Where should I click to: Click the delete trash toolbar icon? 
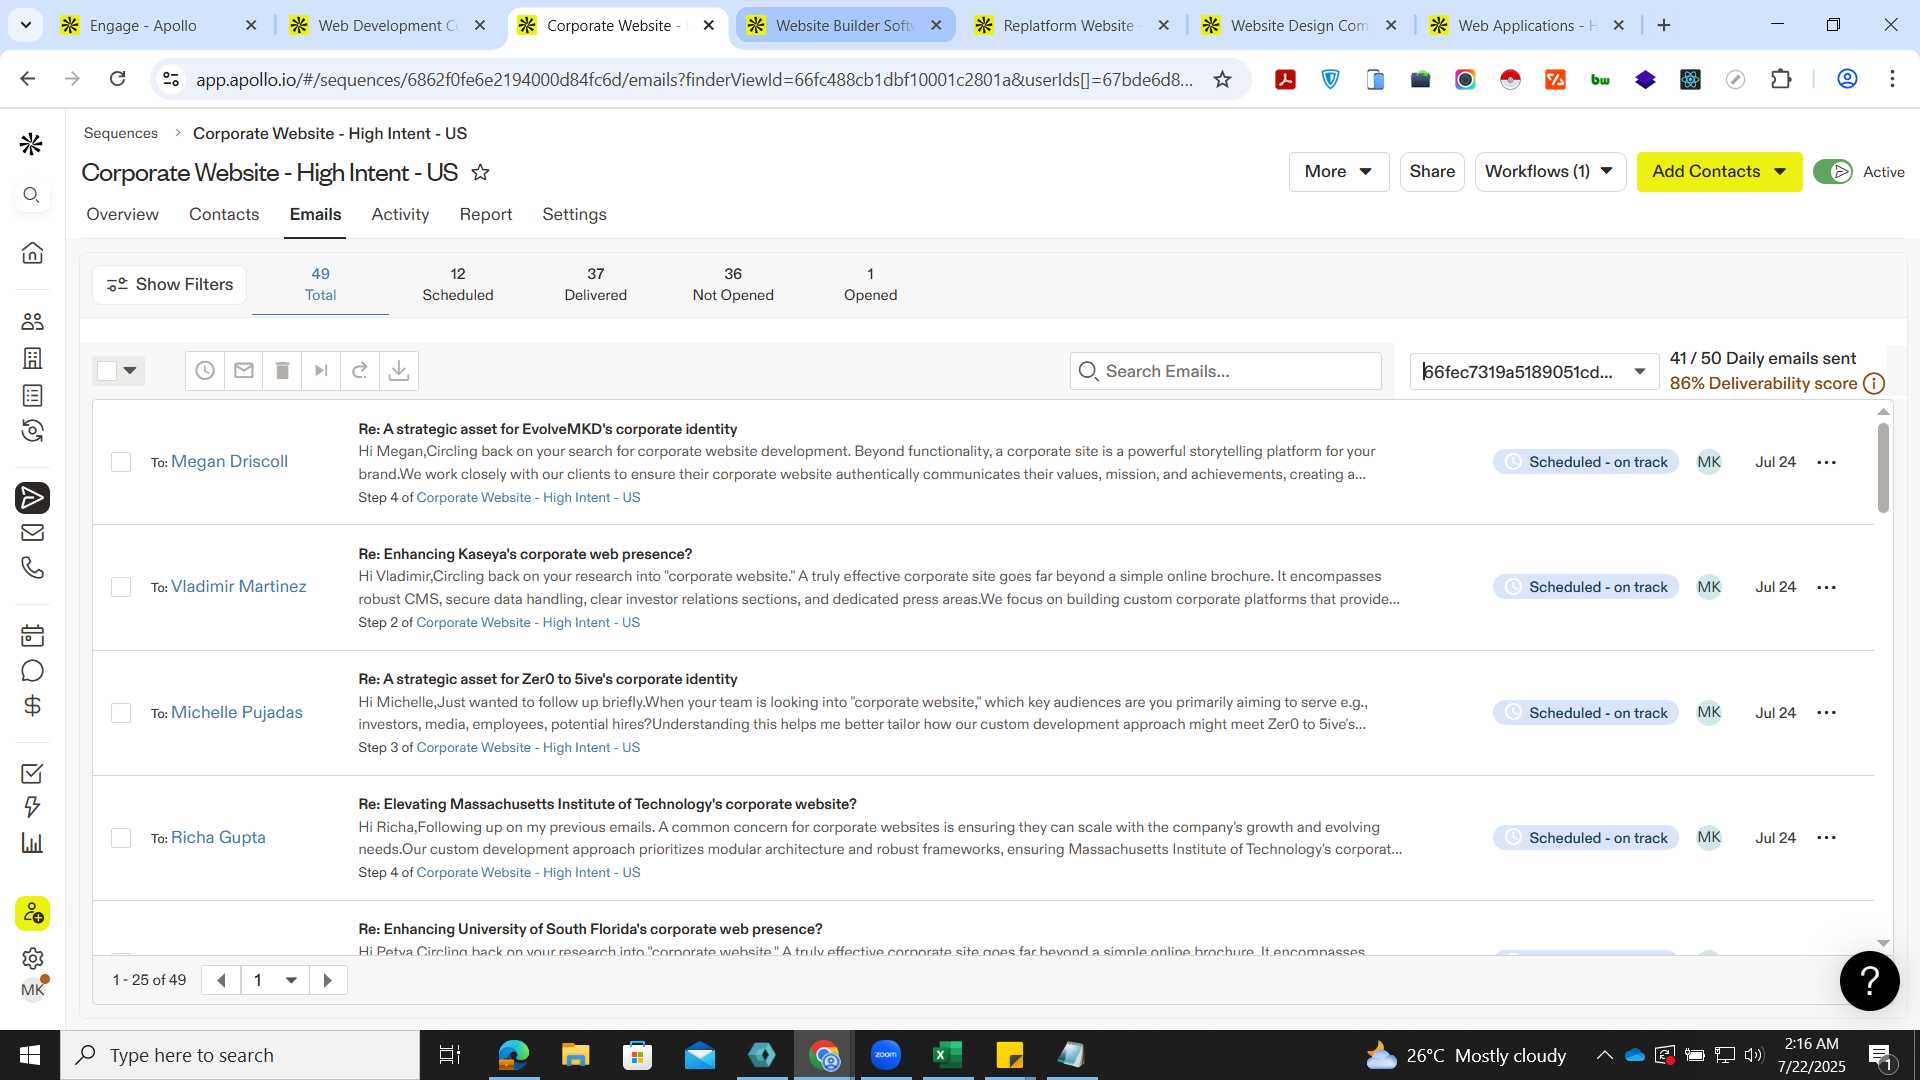282,371
